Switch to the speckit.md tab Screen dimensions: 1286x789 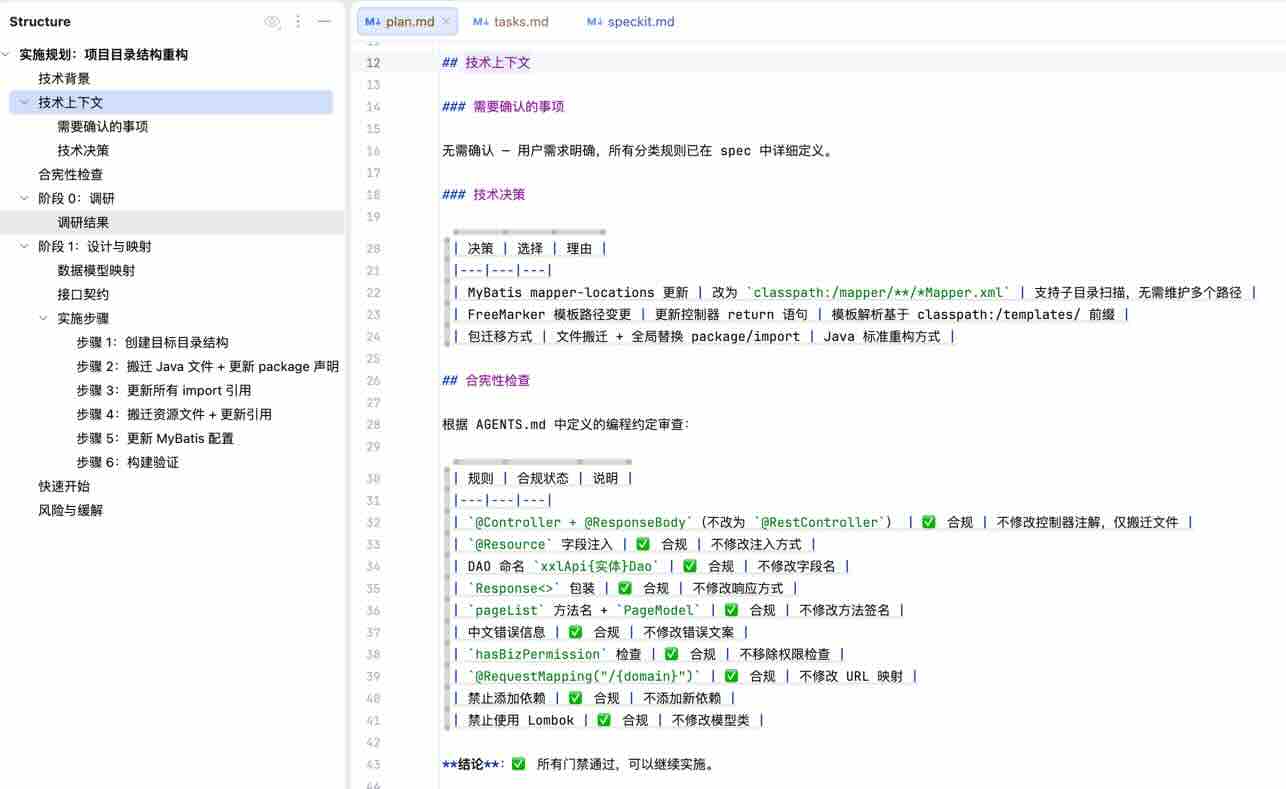[631, 21]
